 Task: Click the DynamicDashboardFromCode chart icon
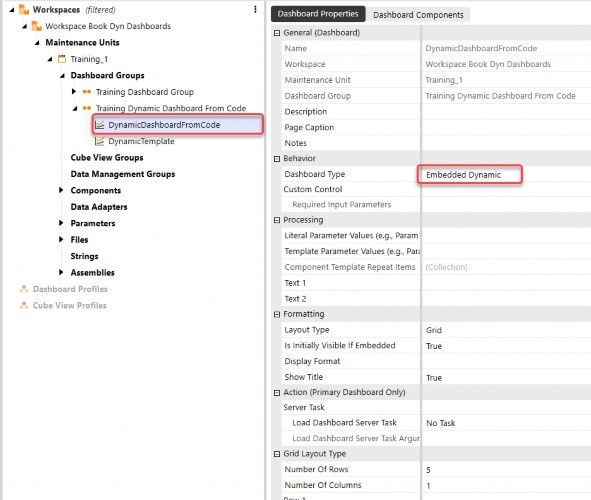[100, 125]
